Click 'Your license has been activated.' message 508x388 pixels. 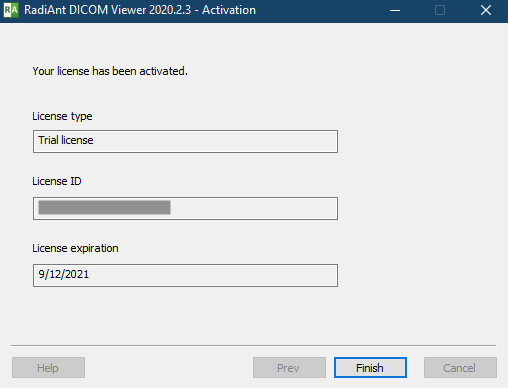tap(110, 71)
